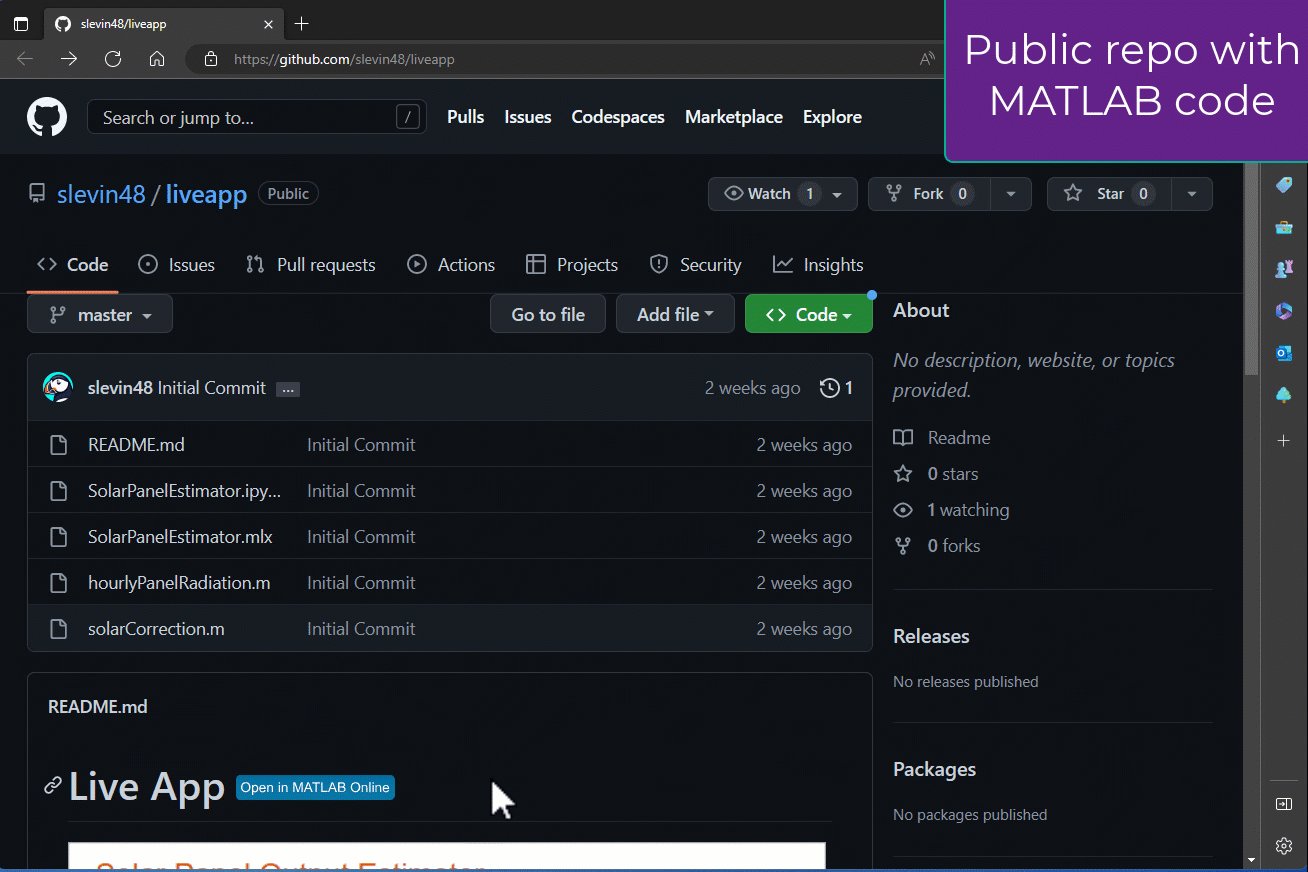The image size is (1308, 872).
Task: Open the games sidebar icon
Action: (1284, 269)
